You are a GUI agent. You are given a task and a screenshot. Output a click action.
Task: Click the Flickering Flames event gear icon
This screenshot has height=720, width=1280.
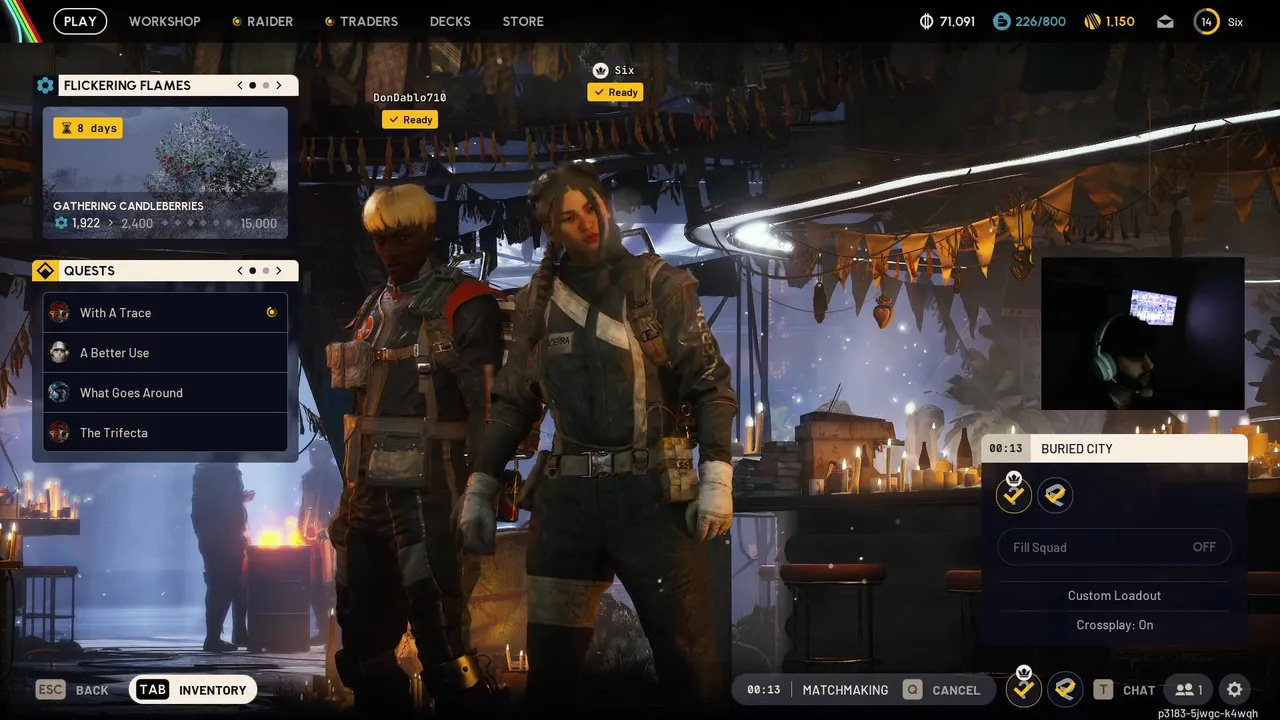tap(45, 85)
